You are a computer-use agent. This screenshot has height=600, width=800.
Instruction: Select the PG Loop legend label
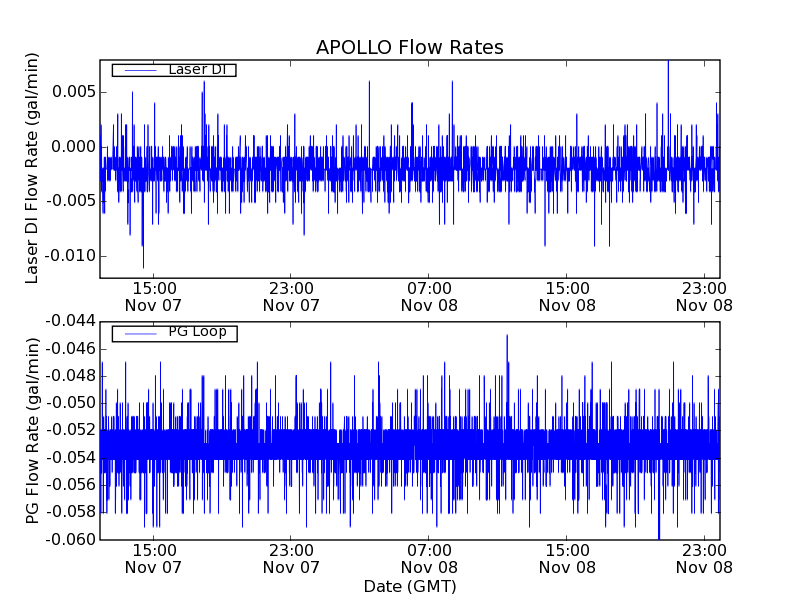coord(197,332)
